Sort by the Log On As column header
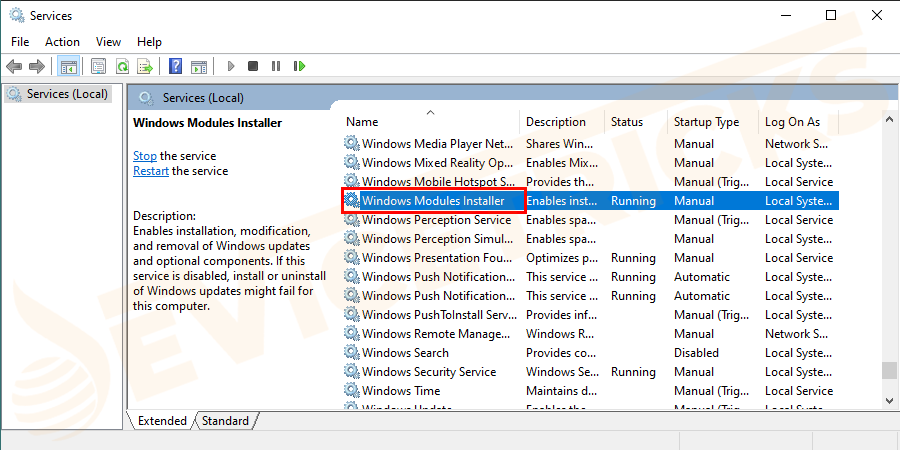 pos(799,122)
